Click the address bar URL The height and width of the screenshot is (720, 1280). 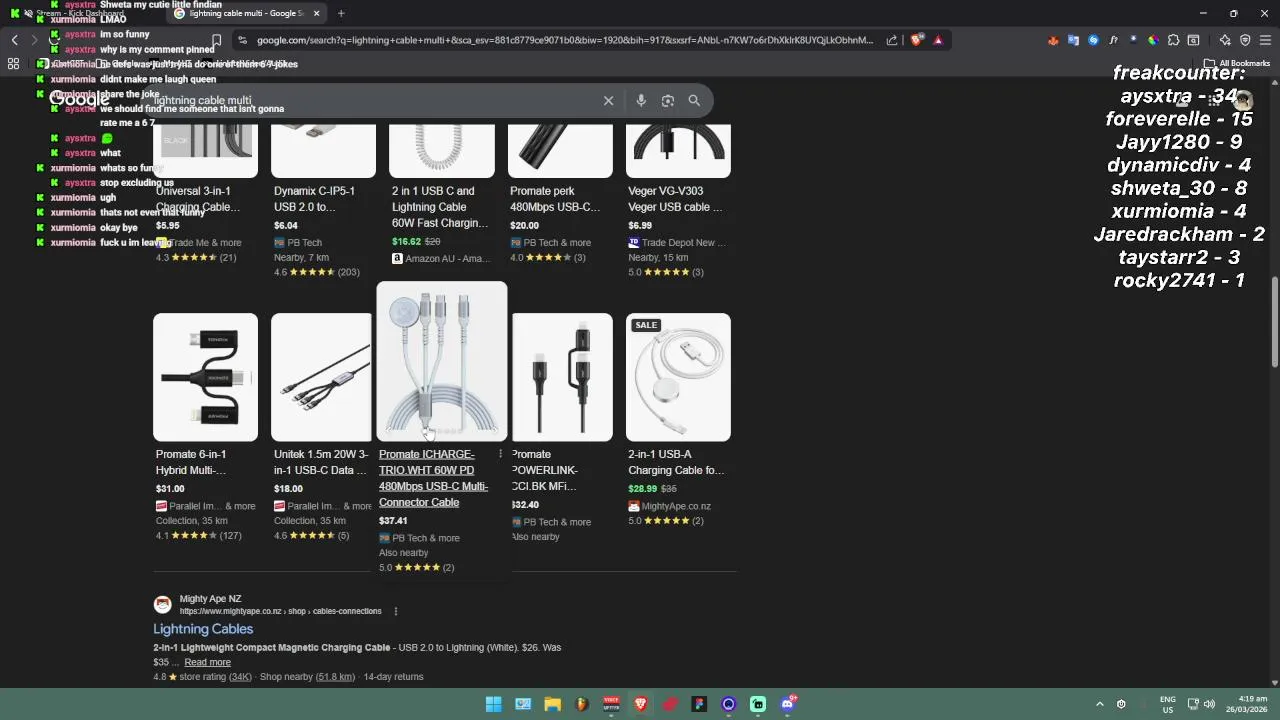coord(565,40)
